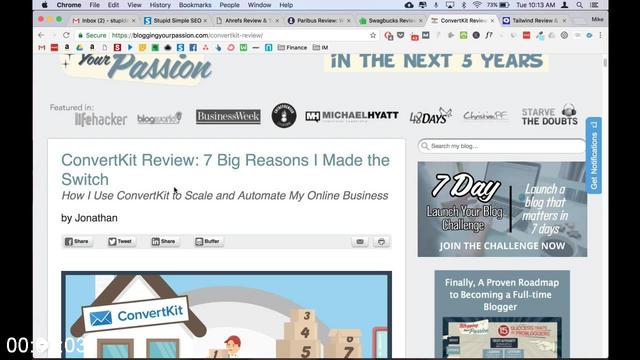Click the address bar URL

[187, 36]
